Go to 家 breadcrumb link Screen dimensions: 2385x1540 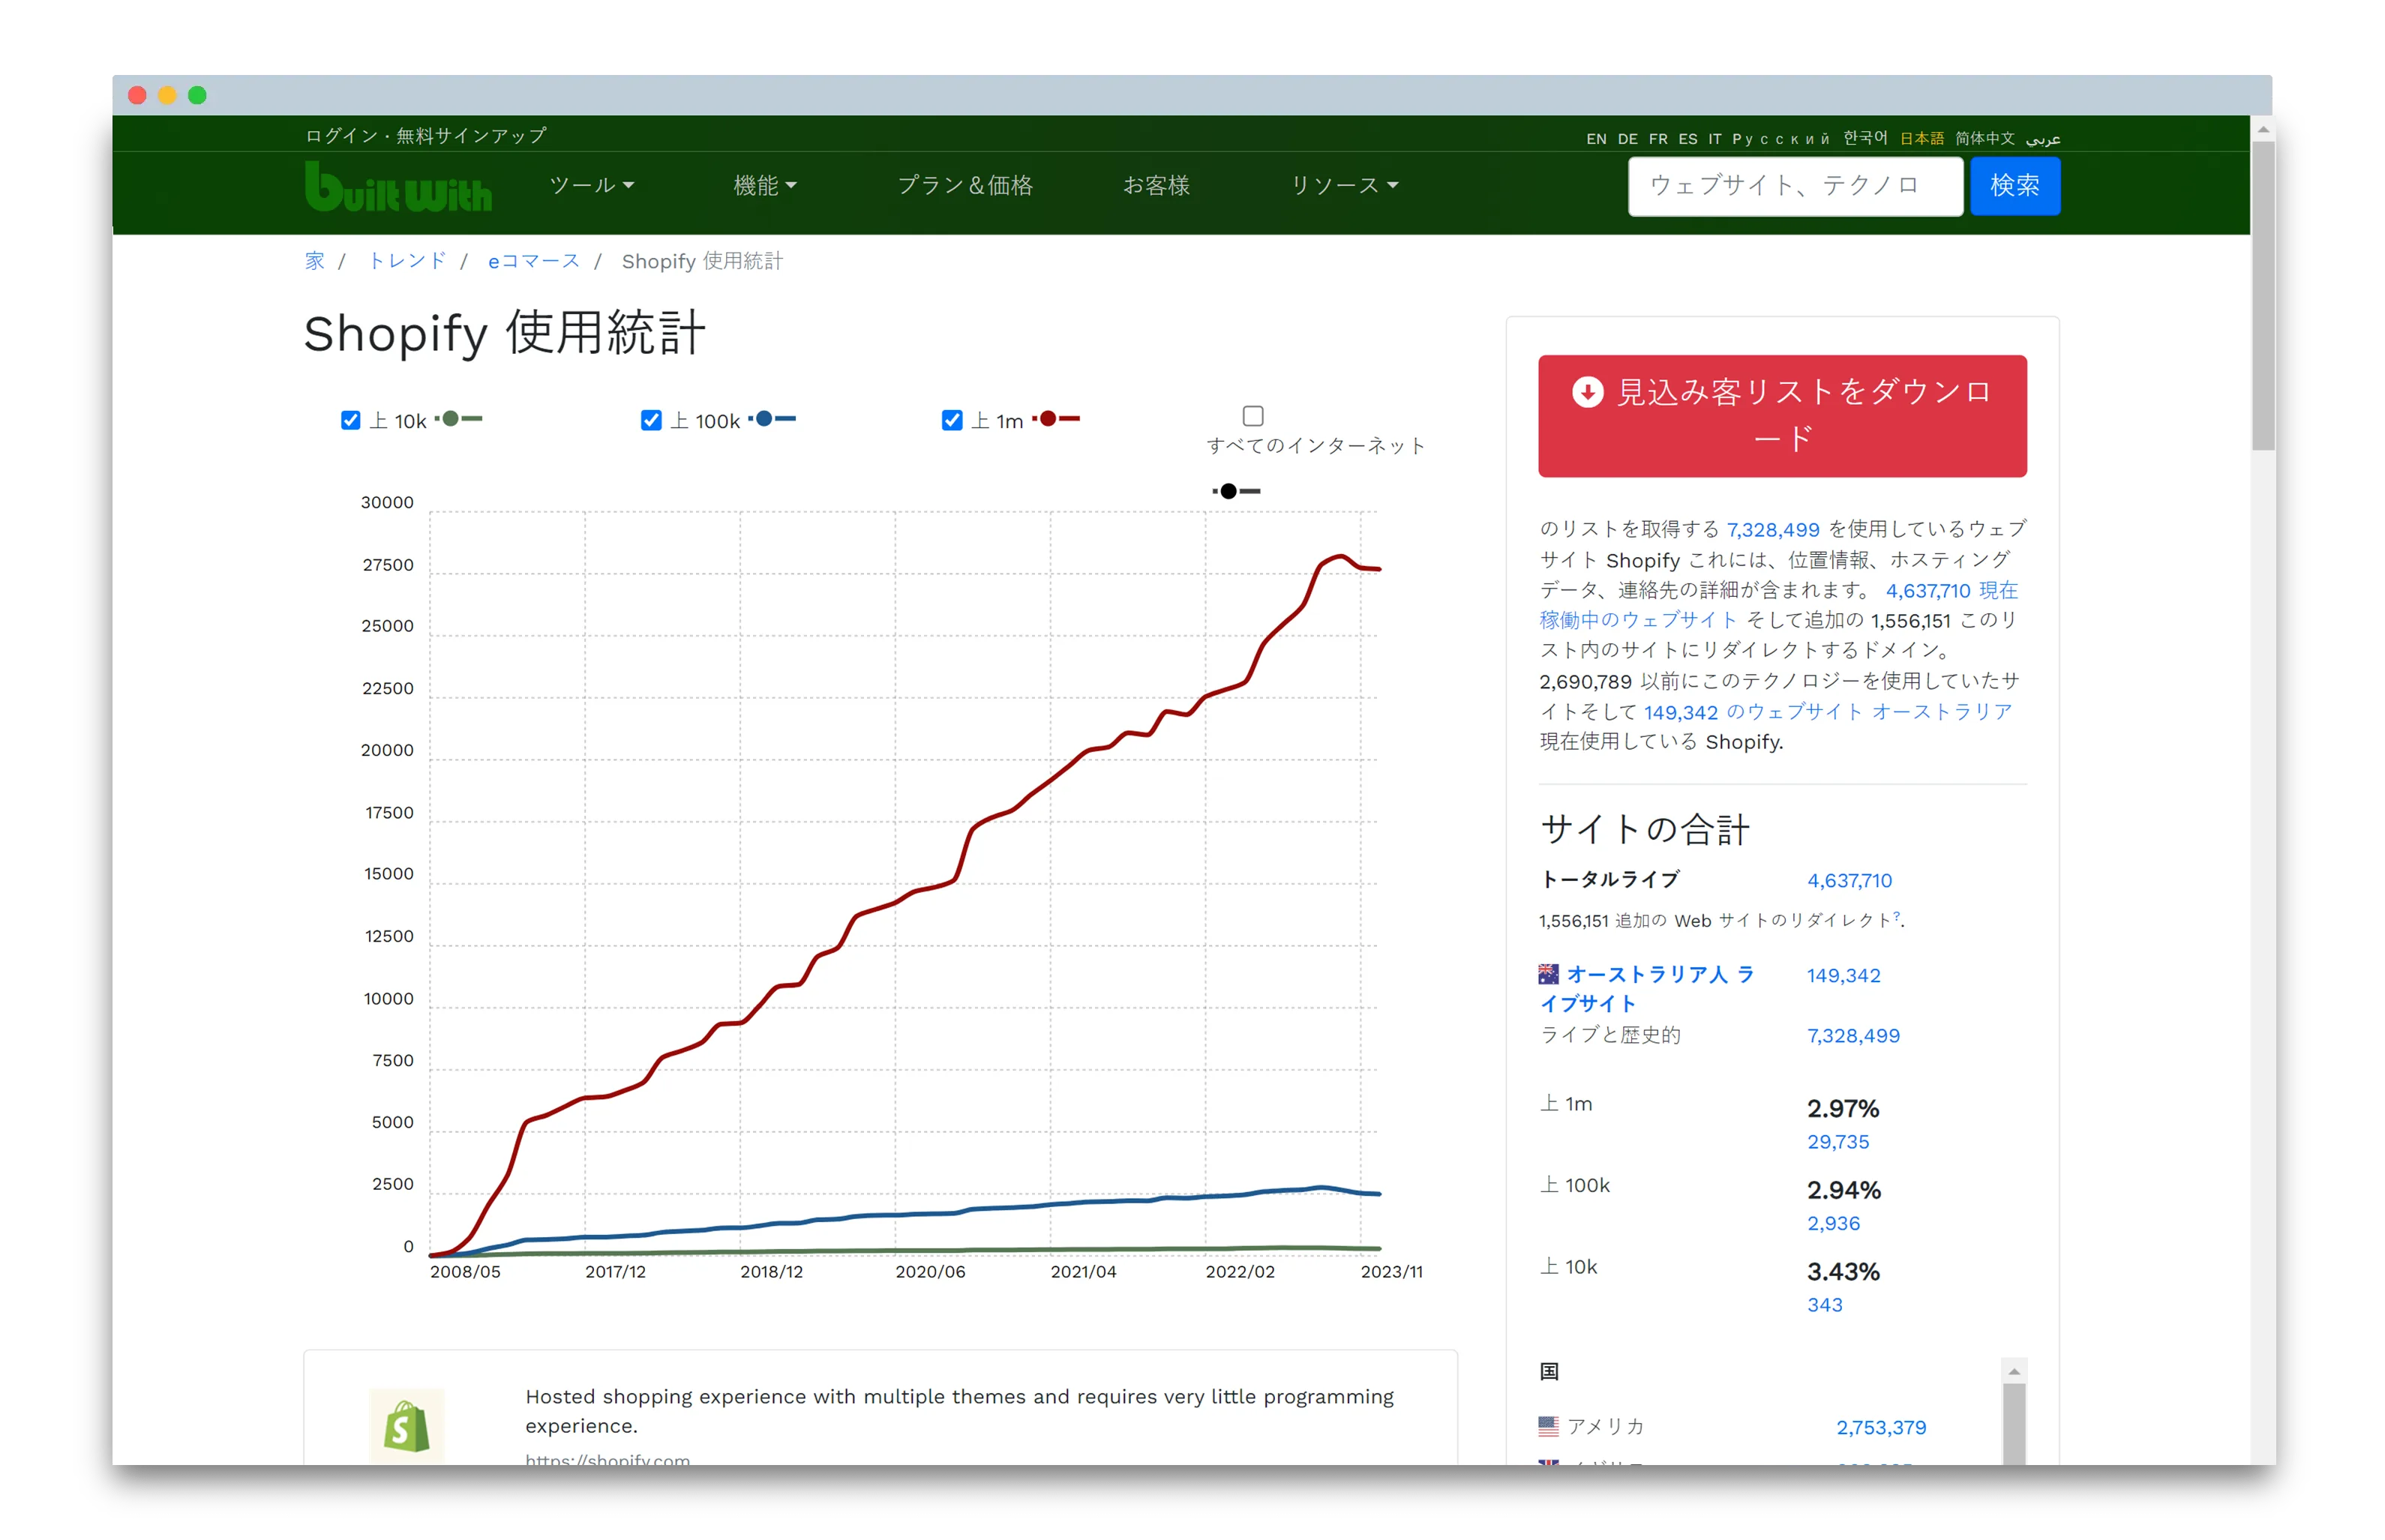point(314,261)
